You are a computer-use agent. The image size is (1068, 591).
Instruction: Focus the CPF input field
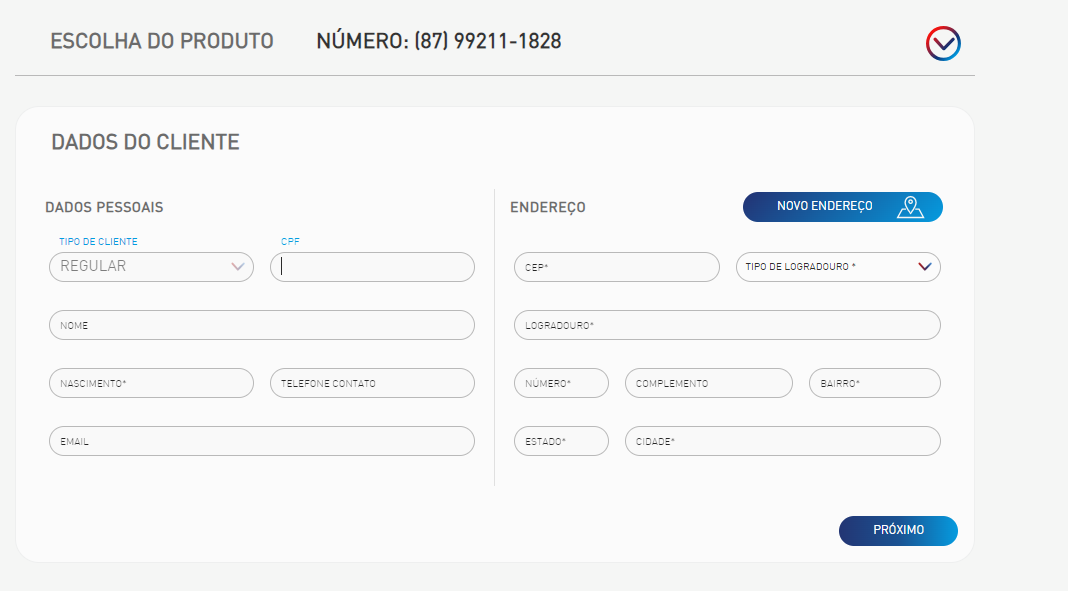(x=372, y=267)
